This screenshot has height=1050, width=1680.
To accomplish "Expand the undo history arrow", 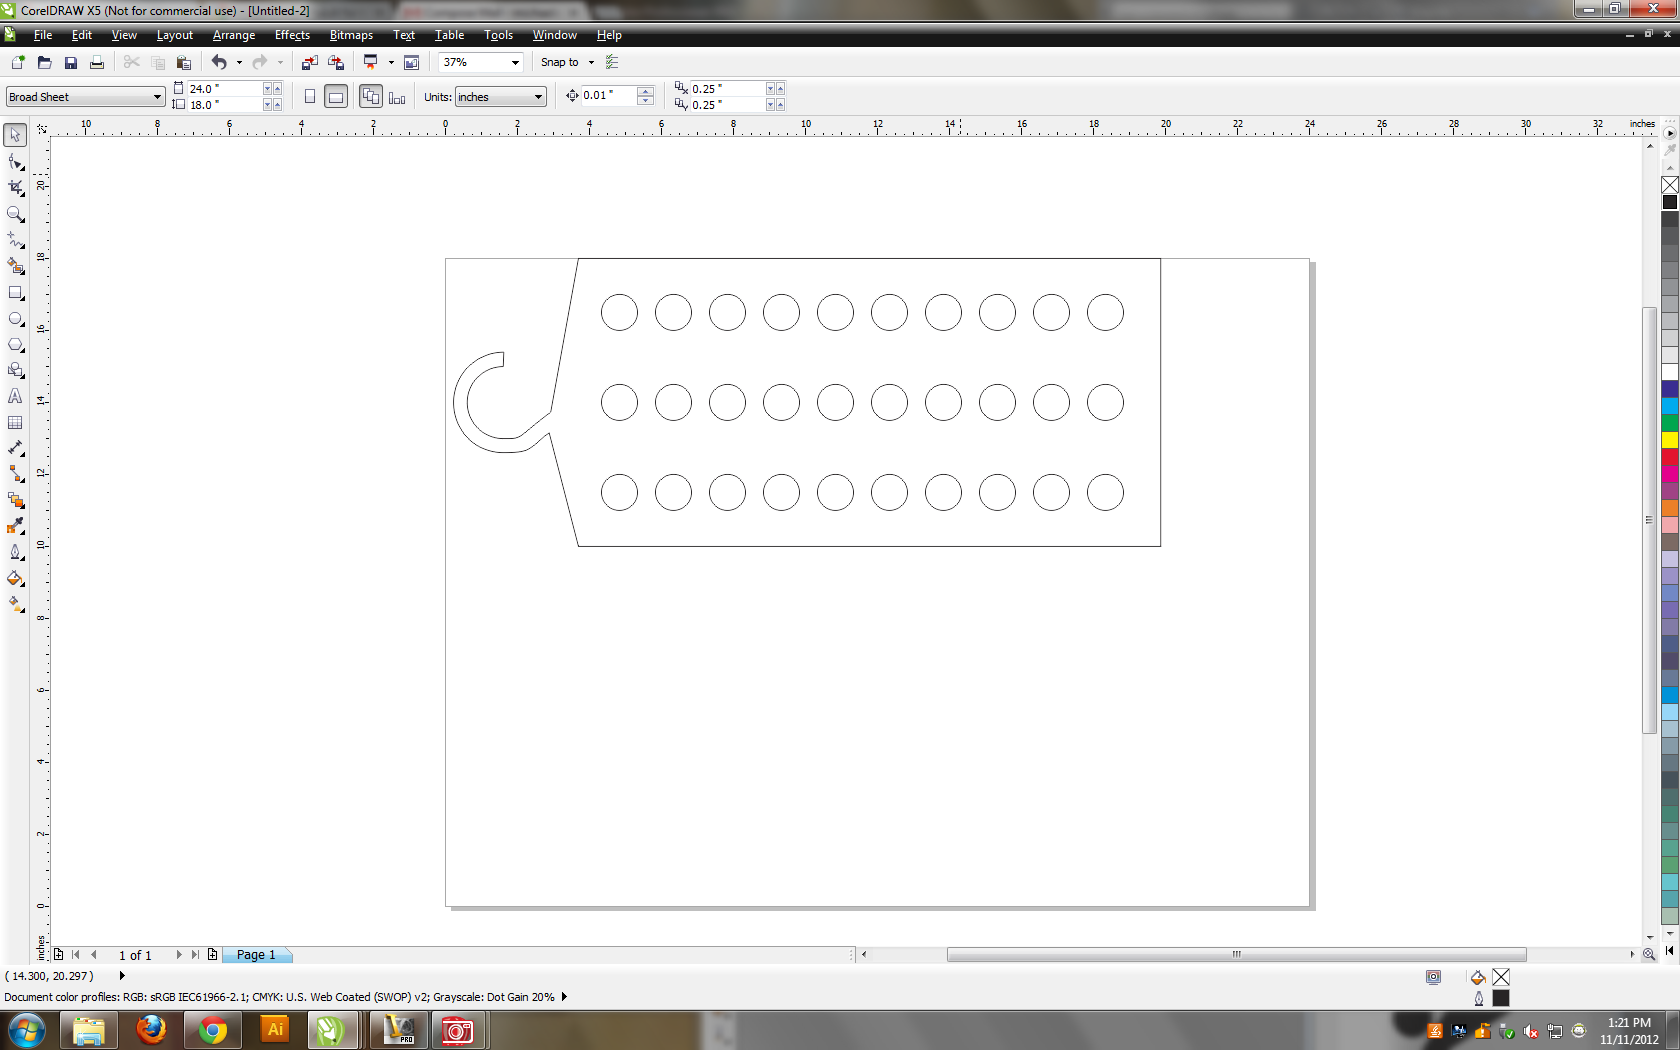I will pyautogui.click(x=239, y=62).
